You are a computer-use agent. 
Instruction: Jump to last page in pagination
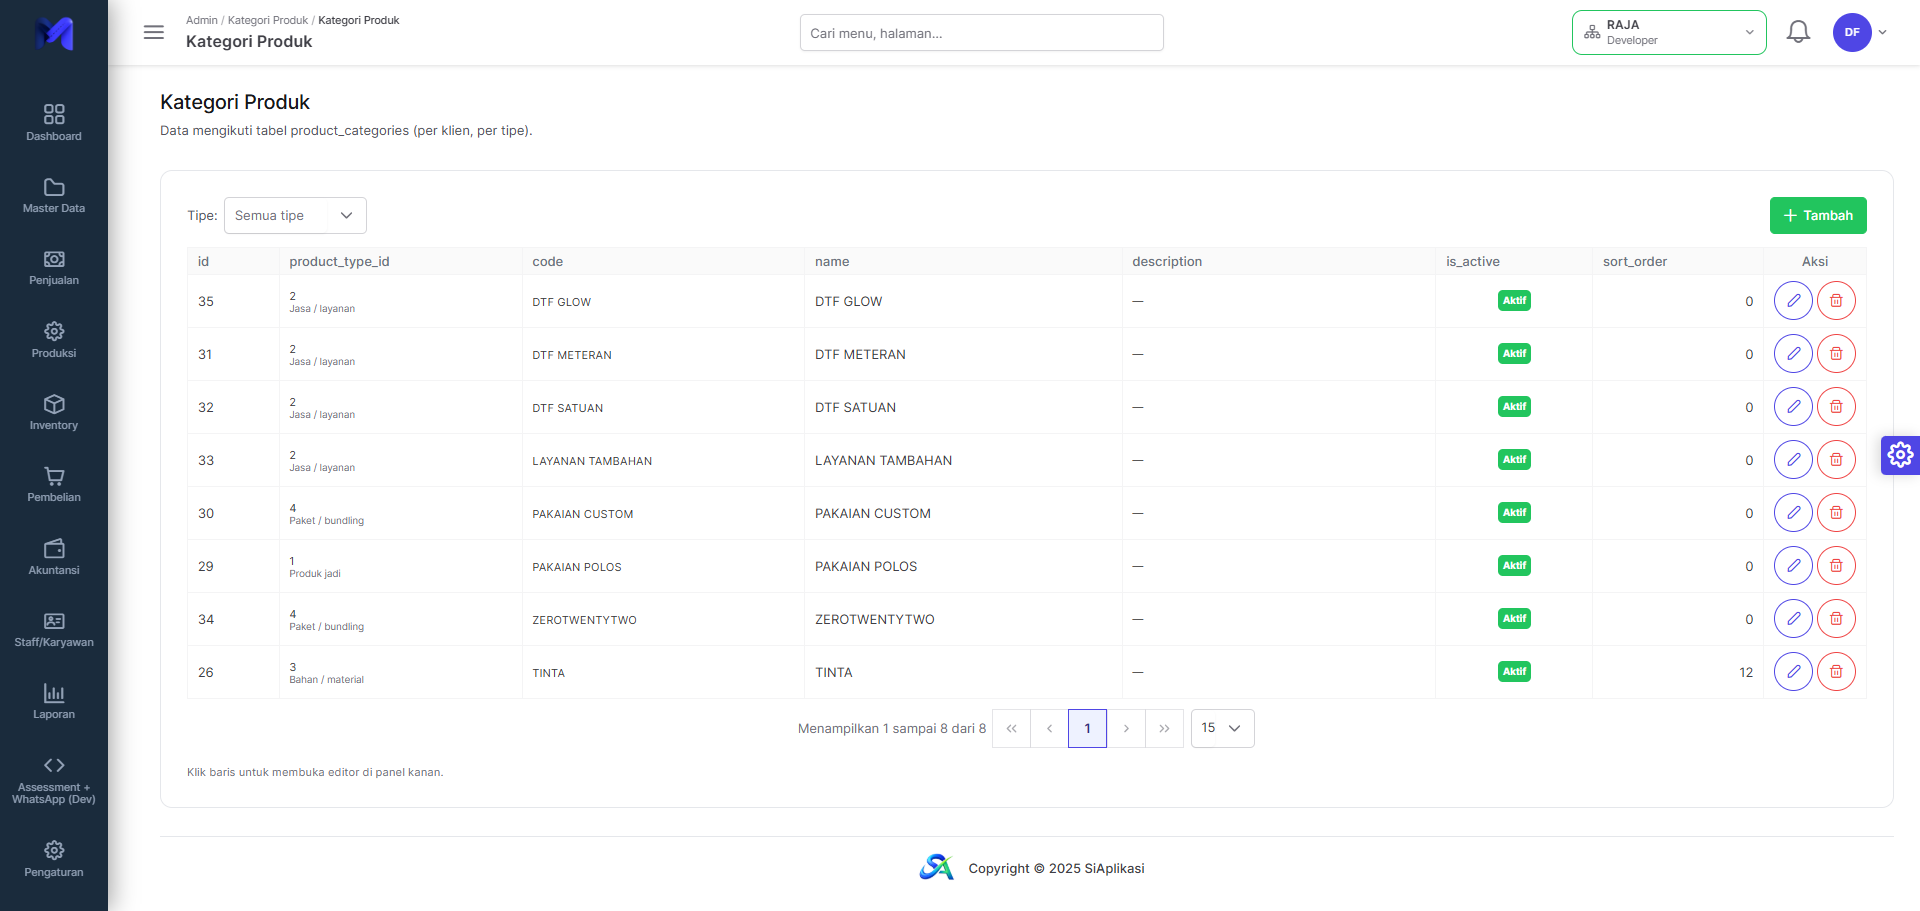tap(1164, 728)
